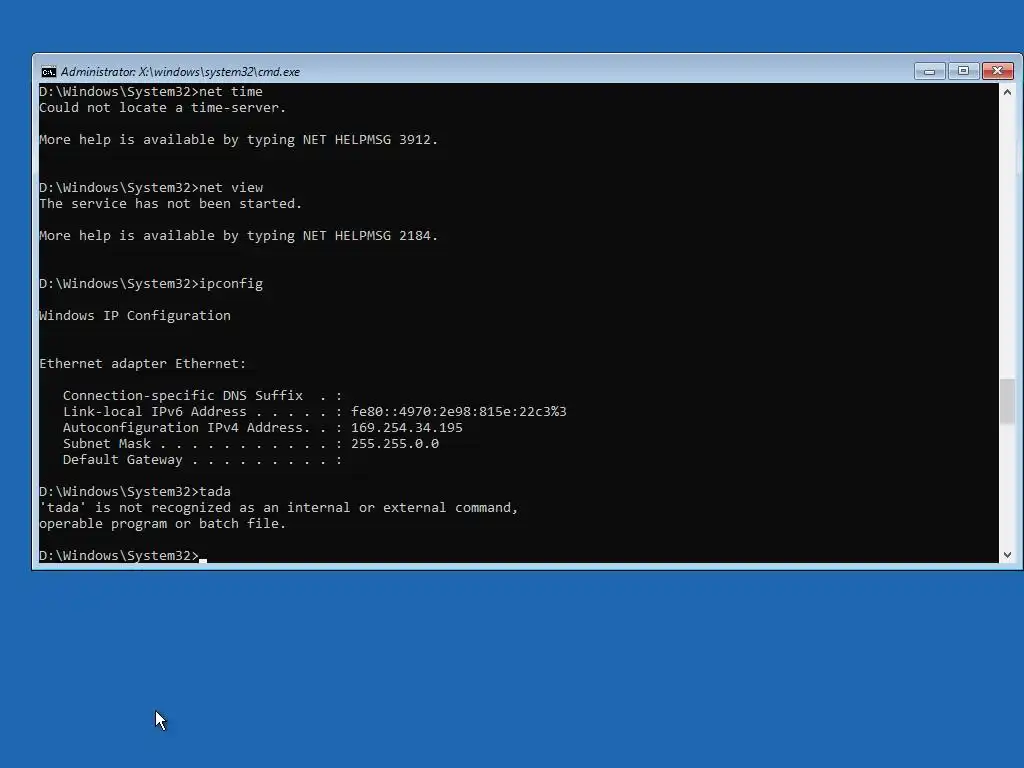Close the Administrator cmd.exe window
The width and height of the screenshot is (1024, 768).
coord(997,71)
